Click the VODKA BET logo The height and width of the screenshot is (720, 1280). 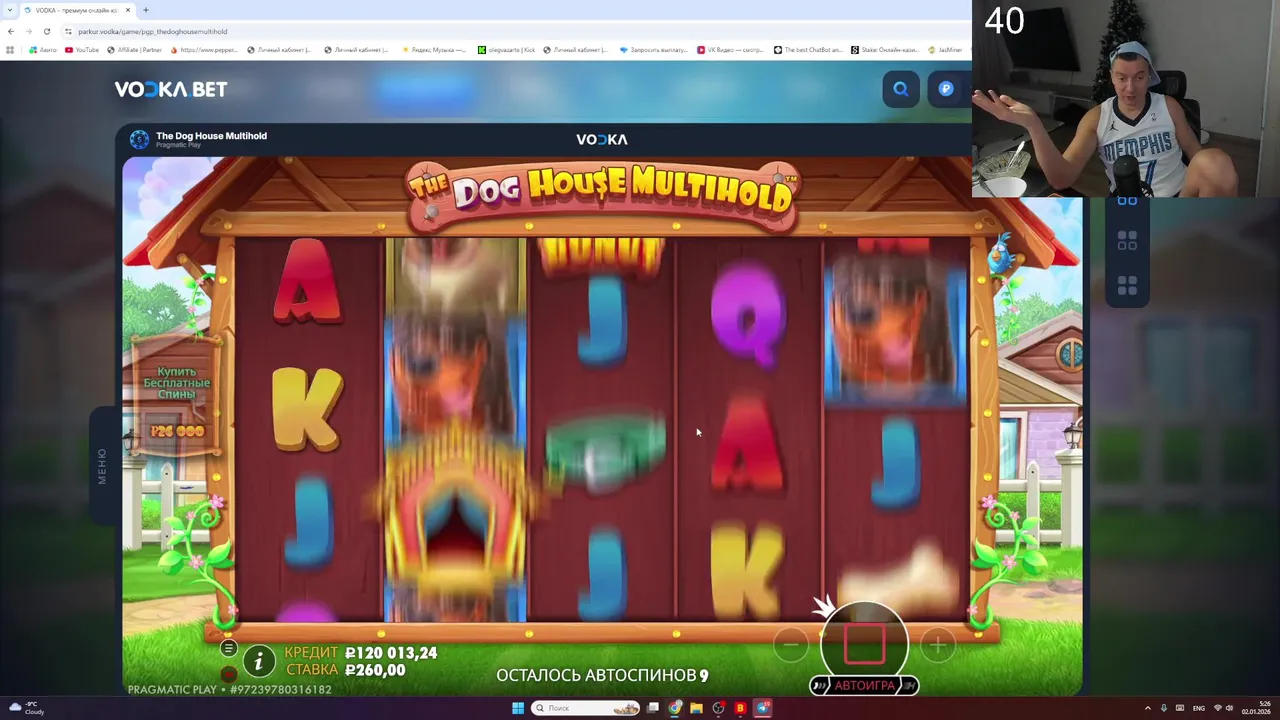click(171, 89)
